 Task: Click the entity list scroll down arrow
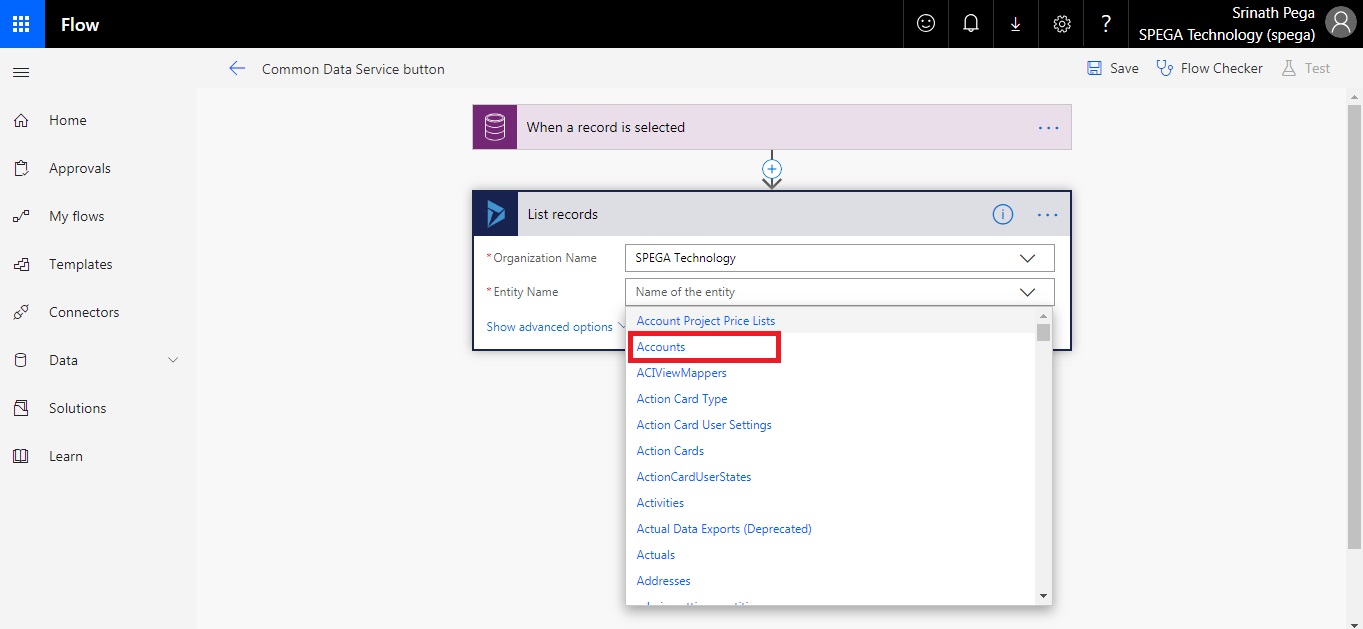(1043, 595)
